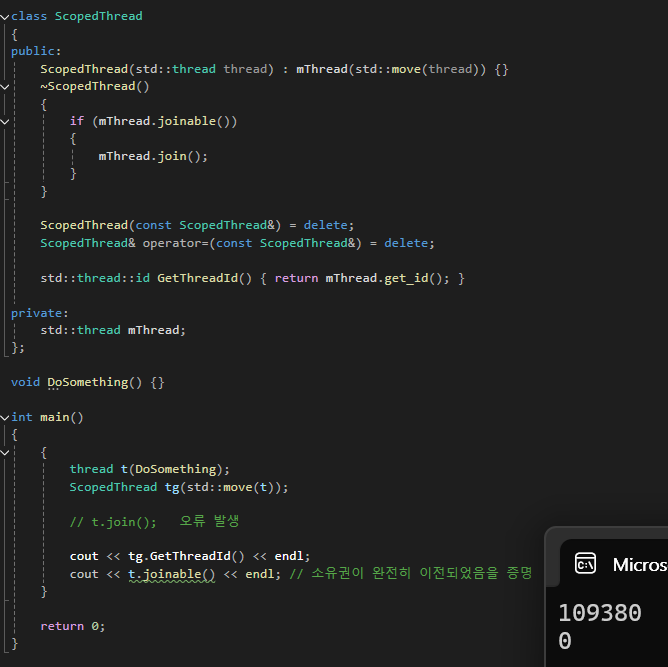Collapse the ~ScopedThread destructor block
Image resolution: width=668 pixels, height=667 pixels.
5,87
